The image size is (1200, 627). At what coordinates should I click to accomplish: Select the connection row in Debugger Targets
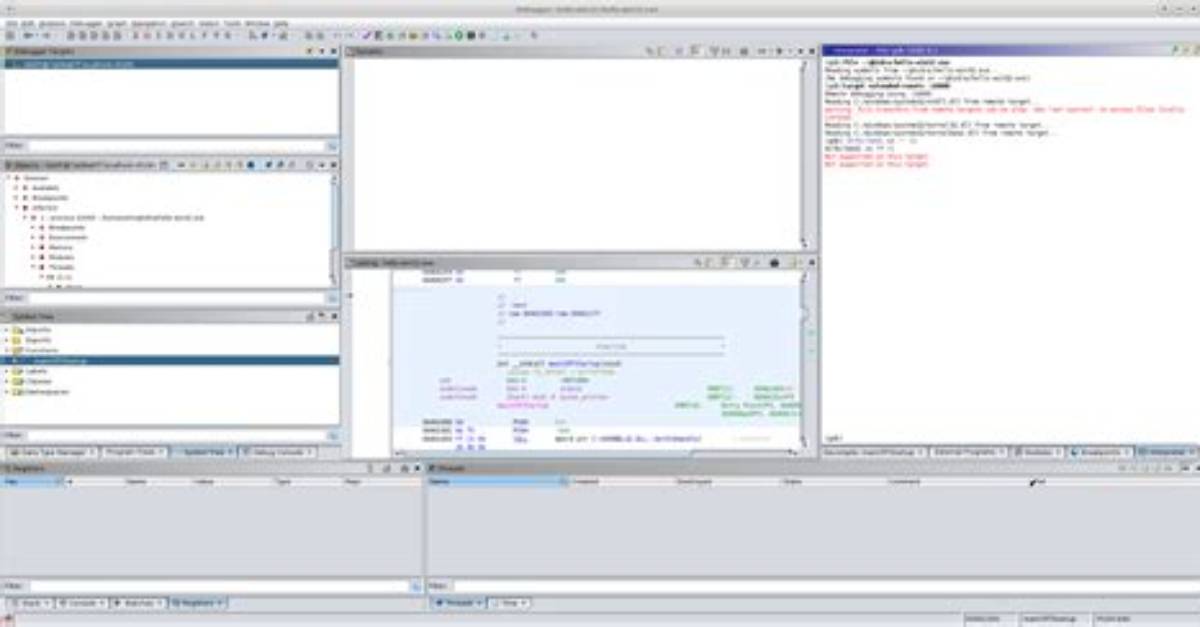(170, 63)
